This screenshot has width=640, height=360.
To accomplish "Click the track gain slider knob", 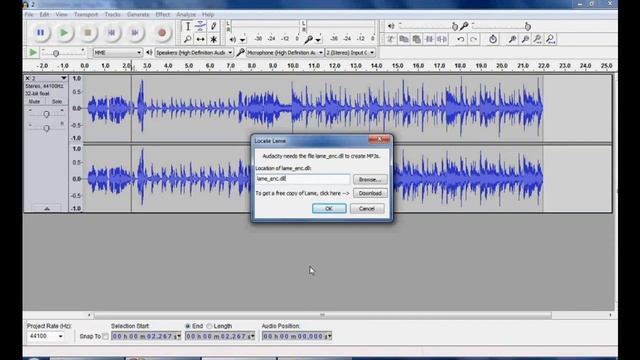I will [x=46, y=114].
